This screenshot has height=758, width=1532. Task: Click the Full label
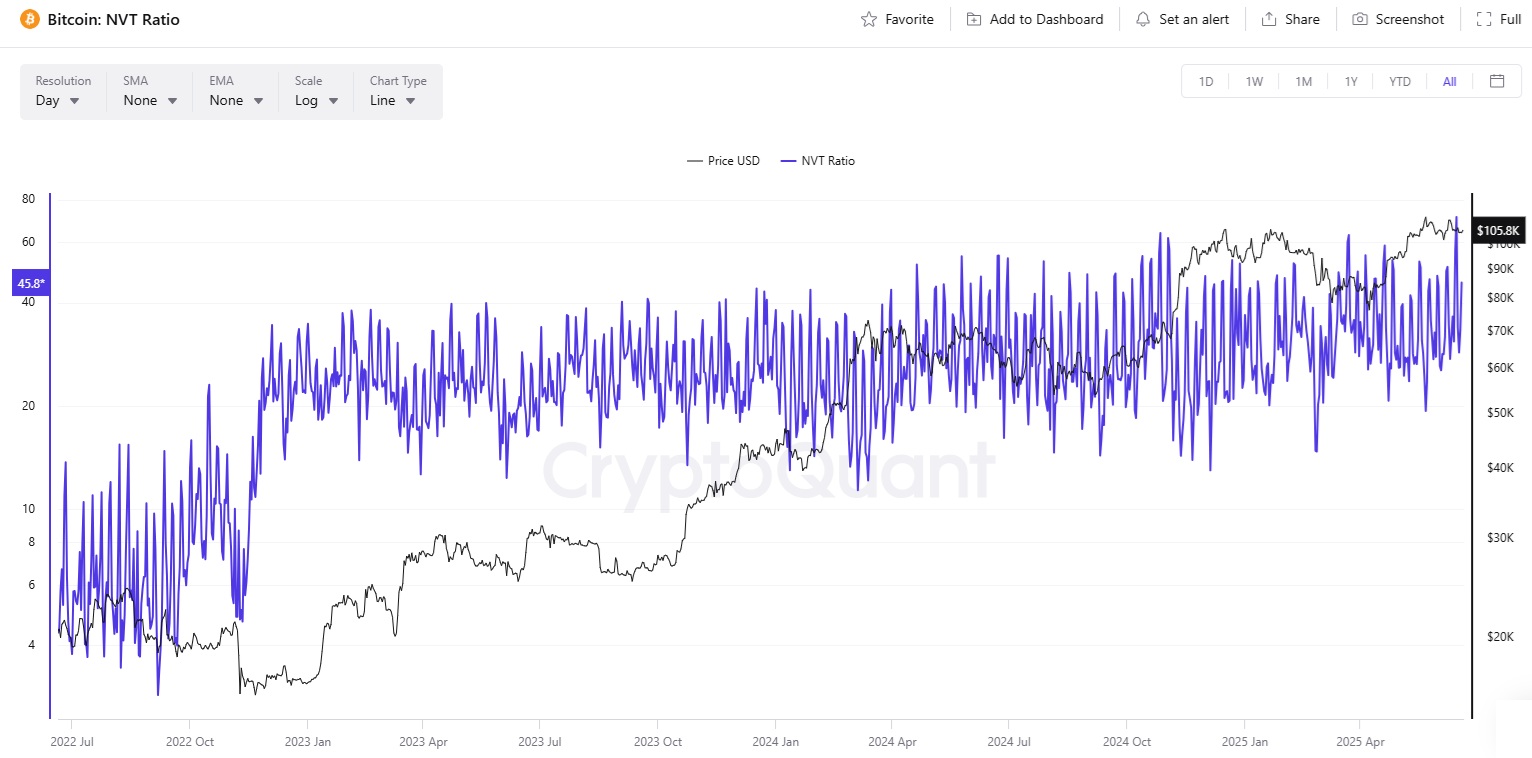[x=1511, y=19]
